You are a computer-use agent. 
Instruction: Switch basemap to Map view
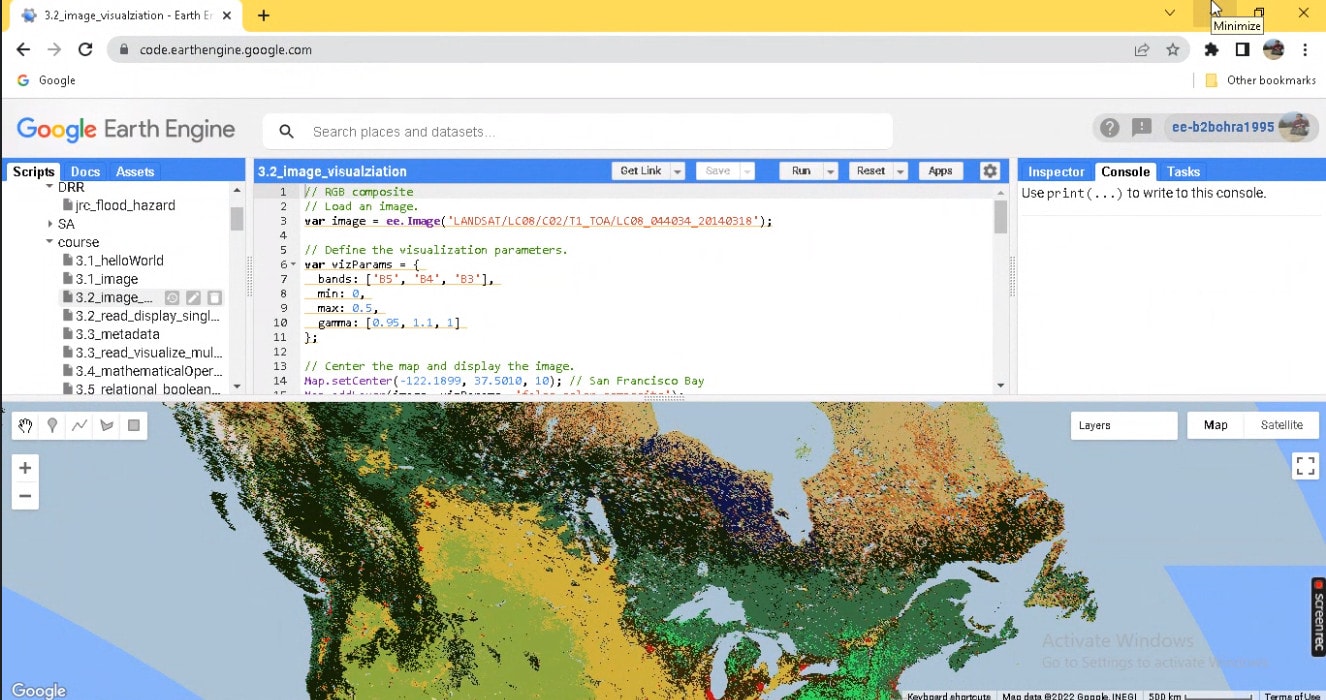click(x=1215, y=425)
